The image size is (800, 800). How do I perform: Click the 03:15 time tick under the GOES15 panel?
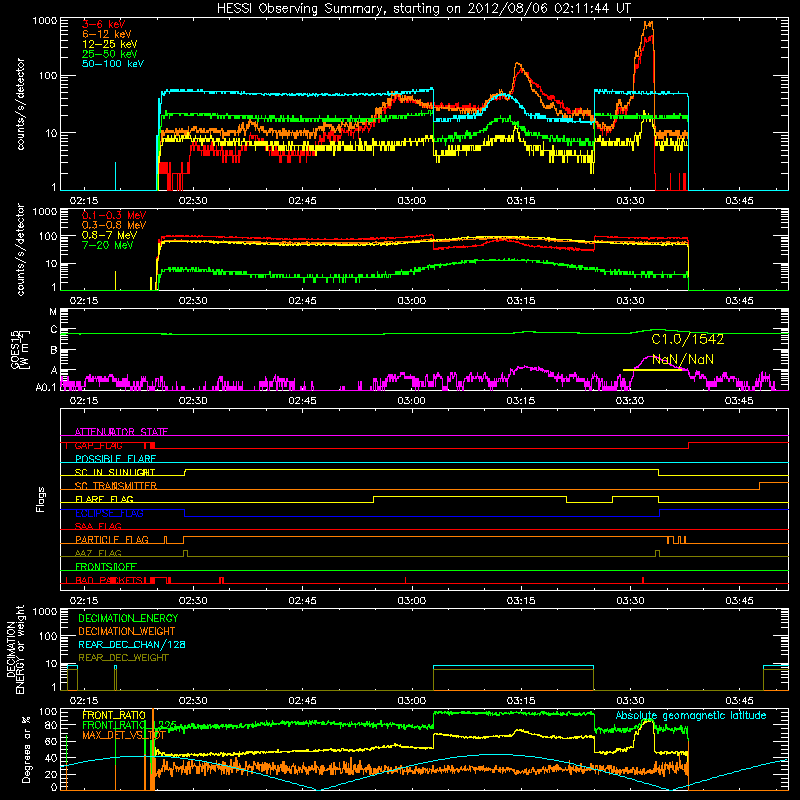(521, 401)
